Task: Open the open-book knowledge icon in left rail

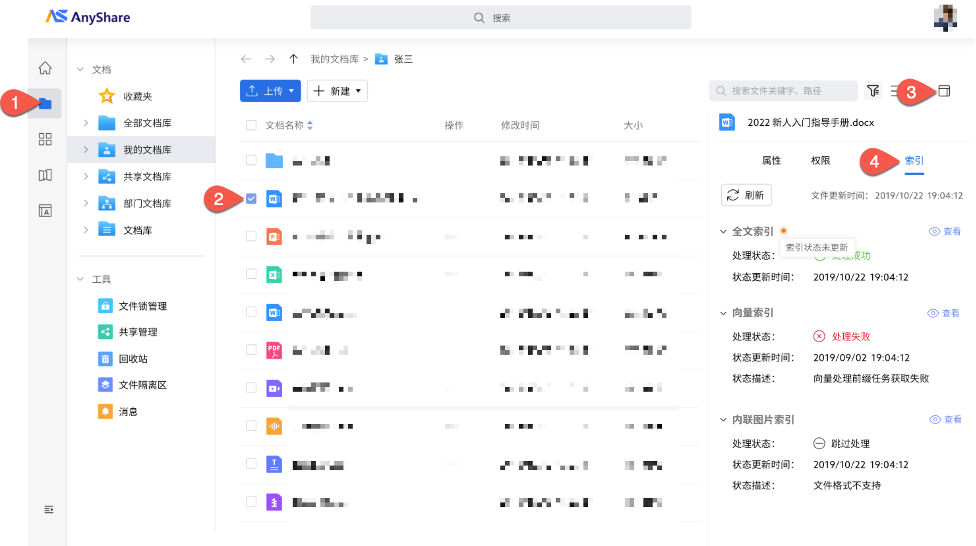Action: [x=45, y=175]
